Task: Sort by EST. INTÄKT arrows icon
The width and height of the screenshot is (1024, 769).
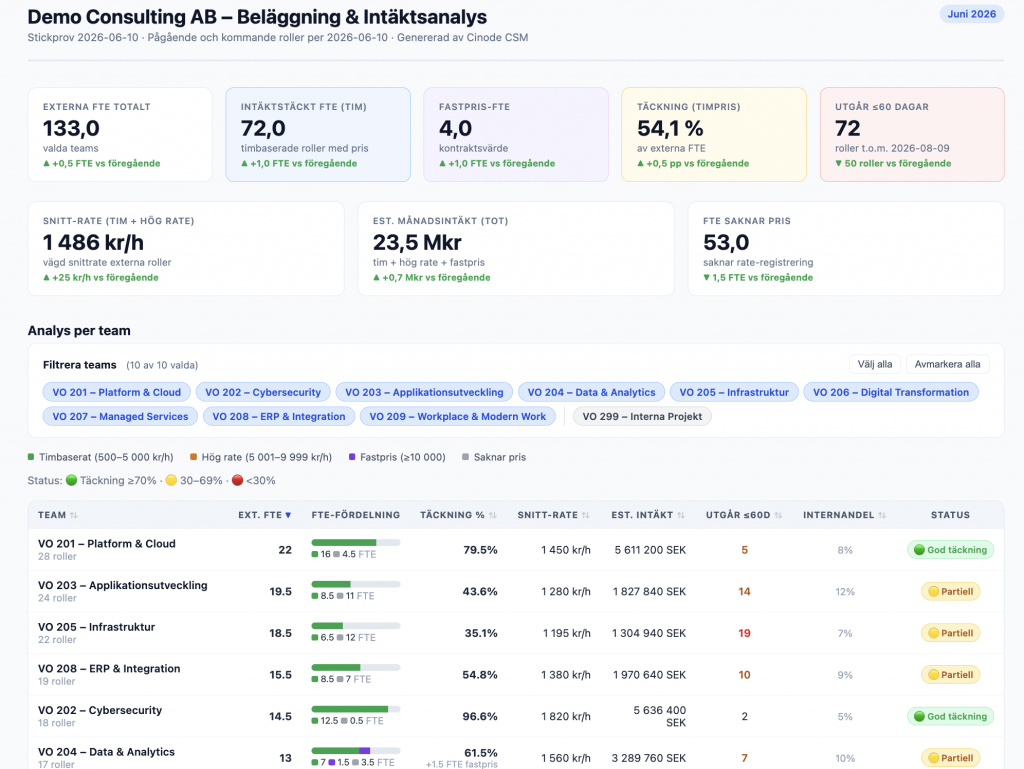Action: [x=681, y=515]
